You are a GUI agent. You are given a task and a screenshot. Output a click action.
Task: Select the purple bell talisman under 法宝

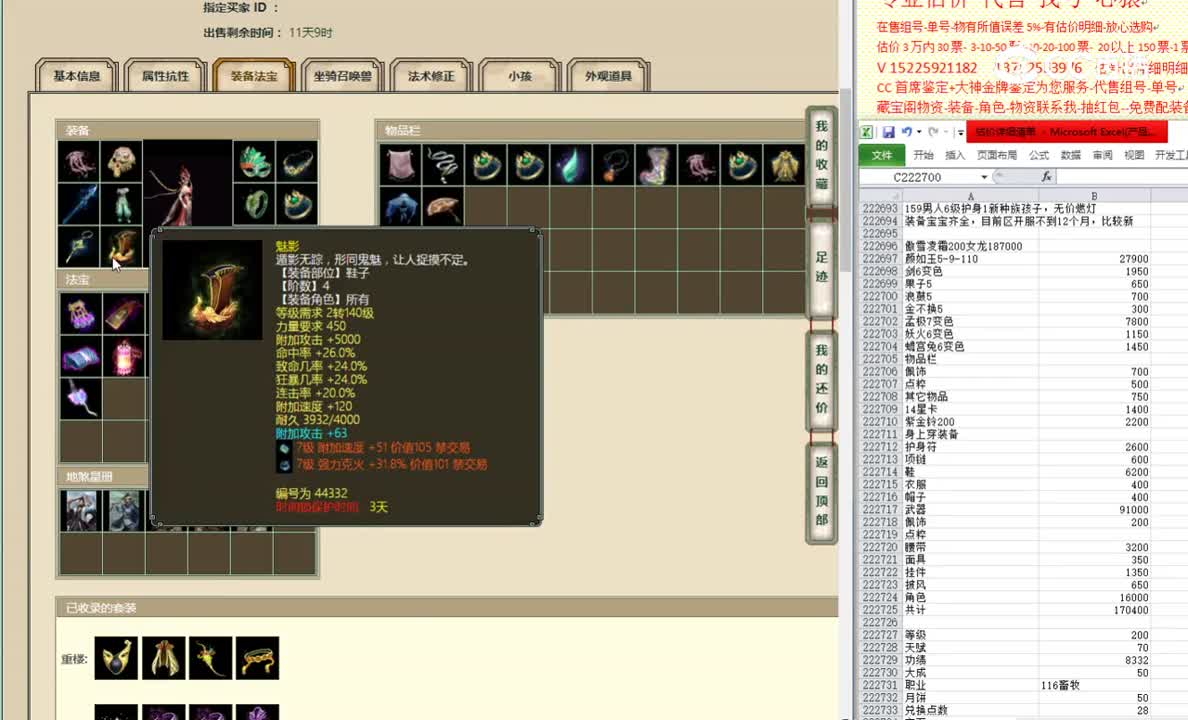[80, 313]
